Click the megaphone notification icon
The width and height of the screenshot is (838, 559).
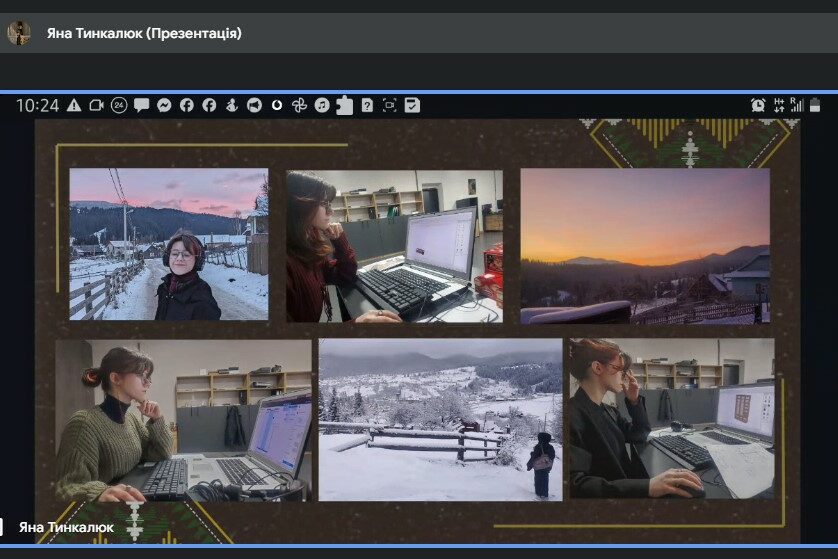(x=254, y=105)
